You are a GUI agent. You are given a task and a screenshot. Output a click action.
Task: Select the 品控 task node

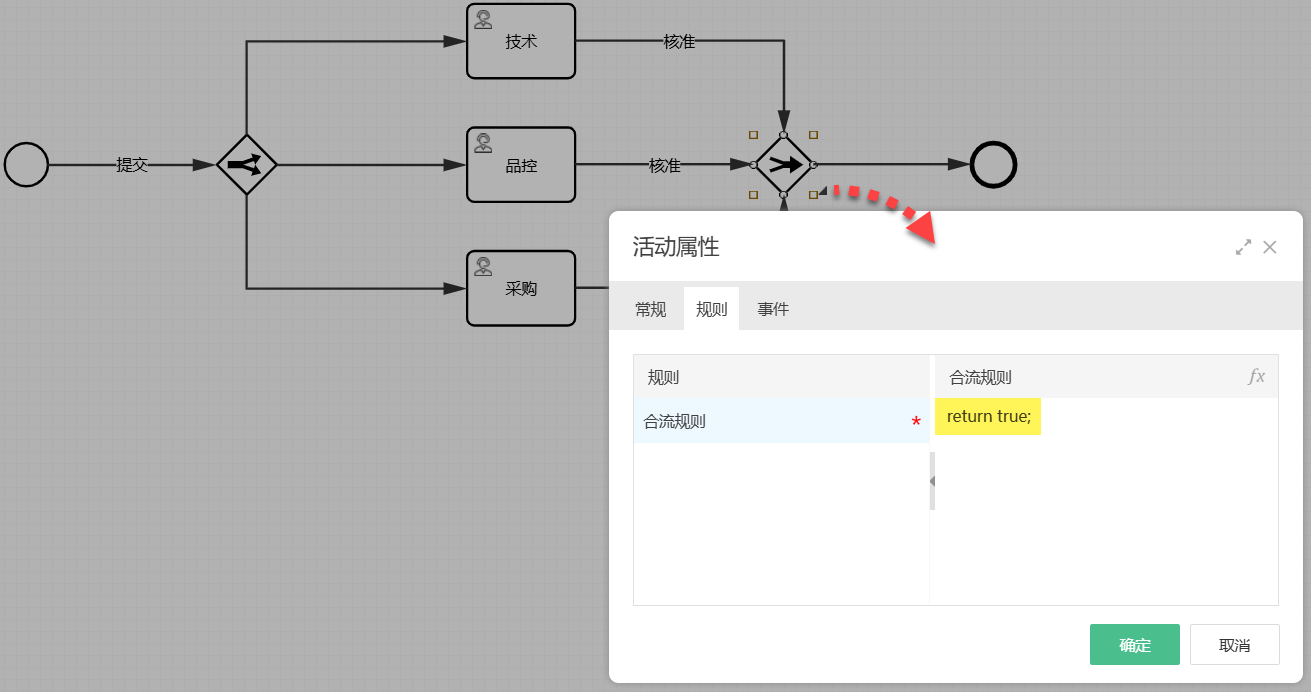[x=521, y=165]
